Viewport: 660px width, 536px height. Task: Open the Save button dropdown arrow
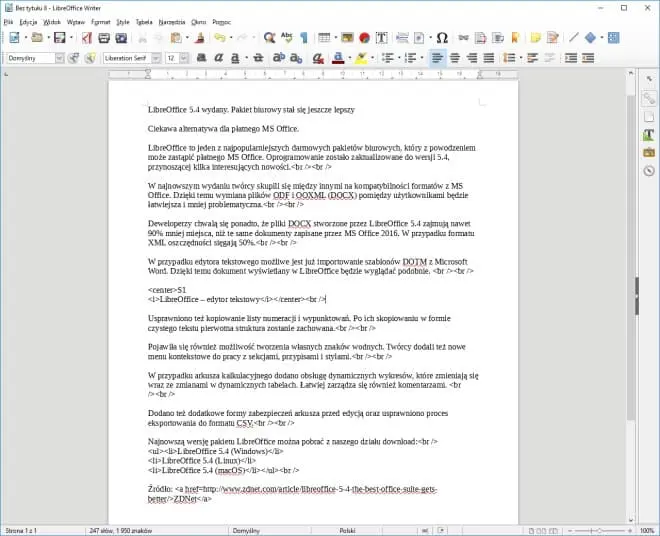71,38
